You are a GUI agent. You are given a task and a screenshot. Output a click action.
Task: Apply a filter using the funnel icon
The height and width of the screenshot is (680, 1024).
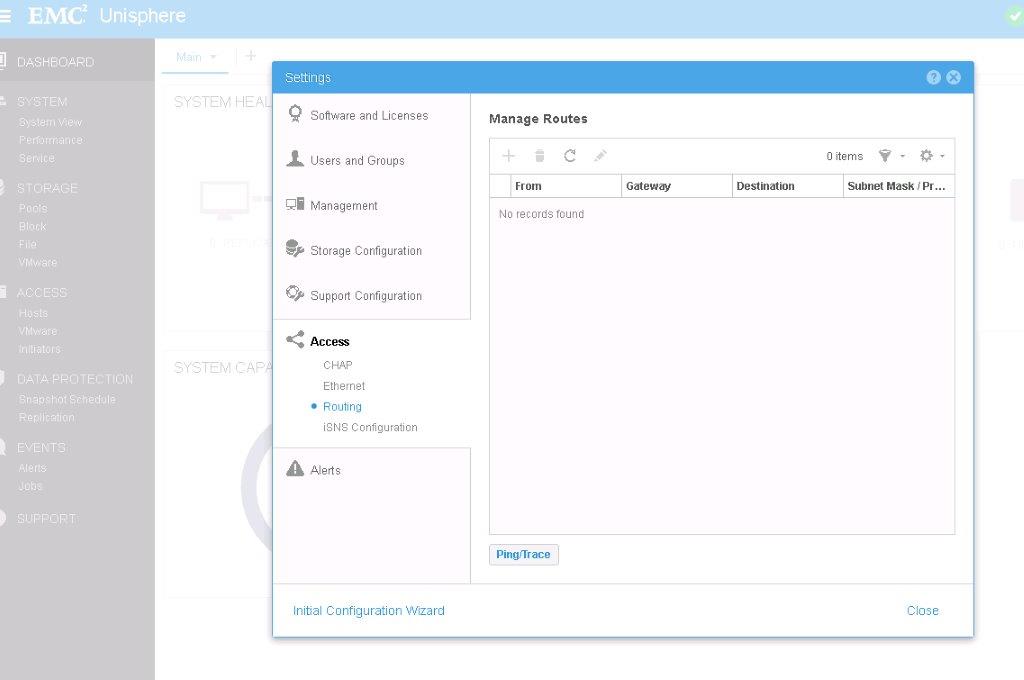tap(884, 156)
